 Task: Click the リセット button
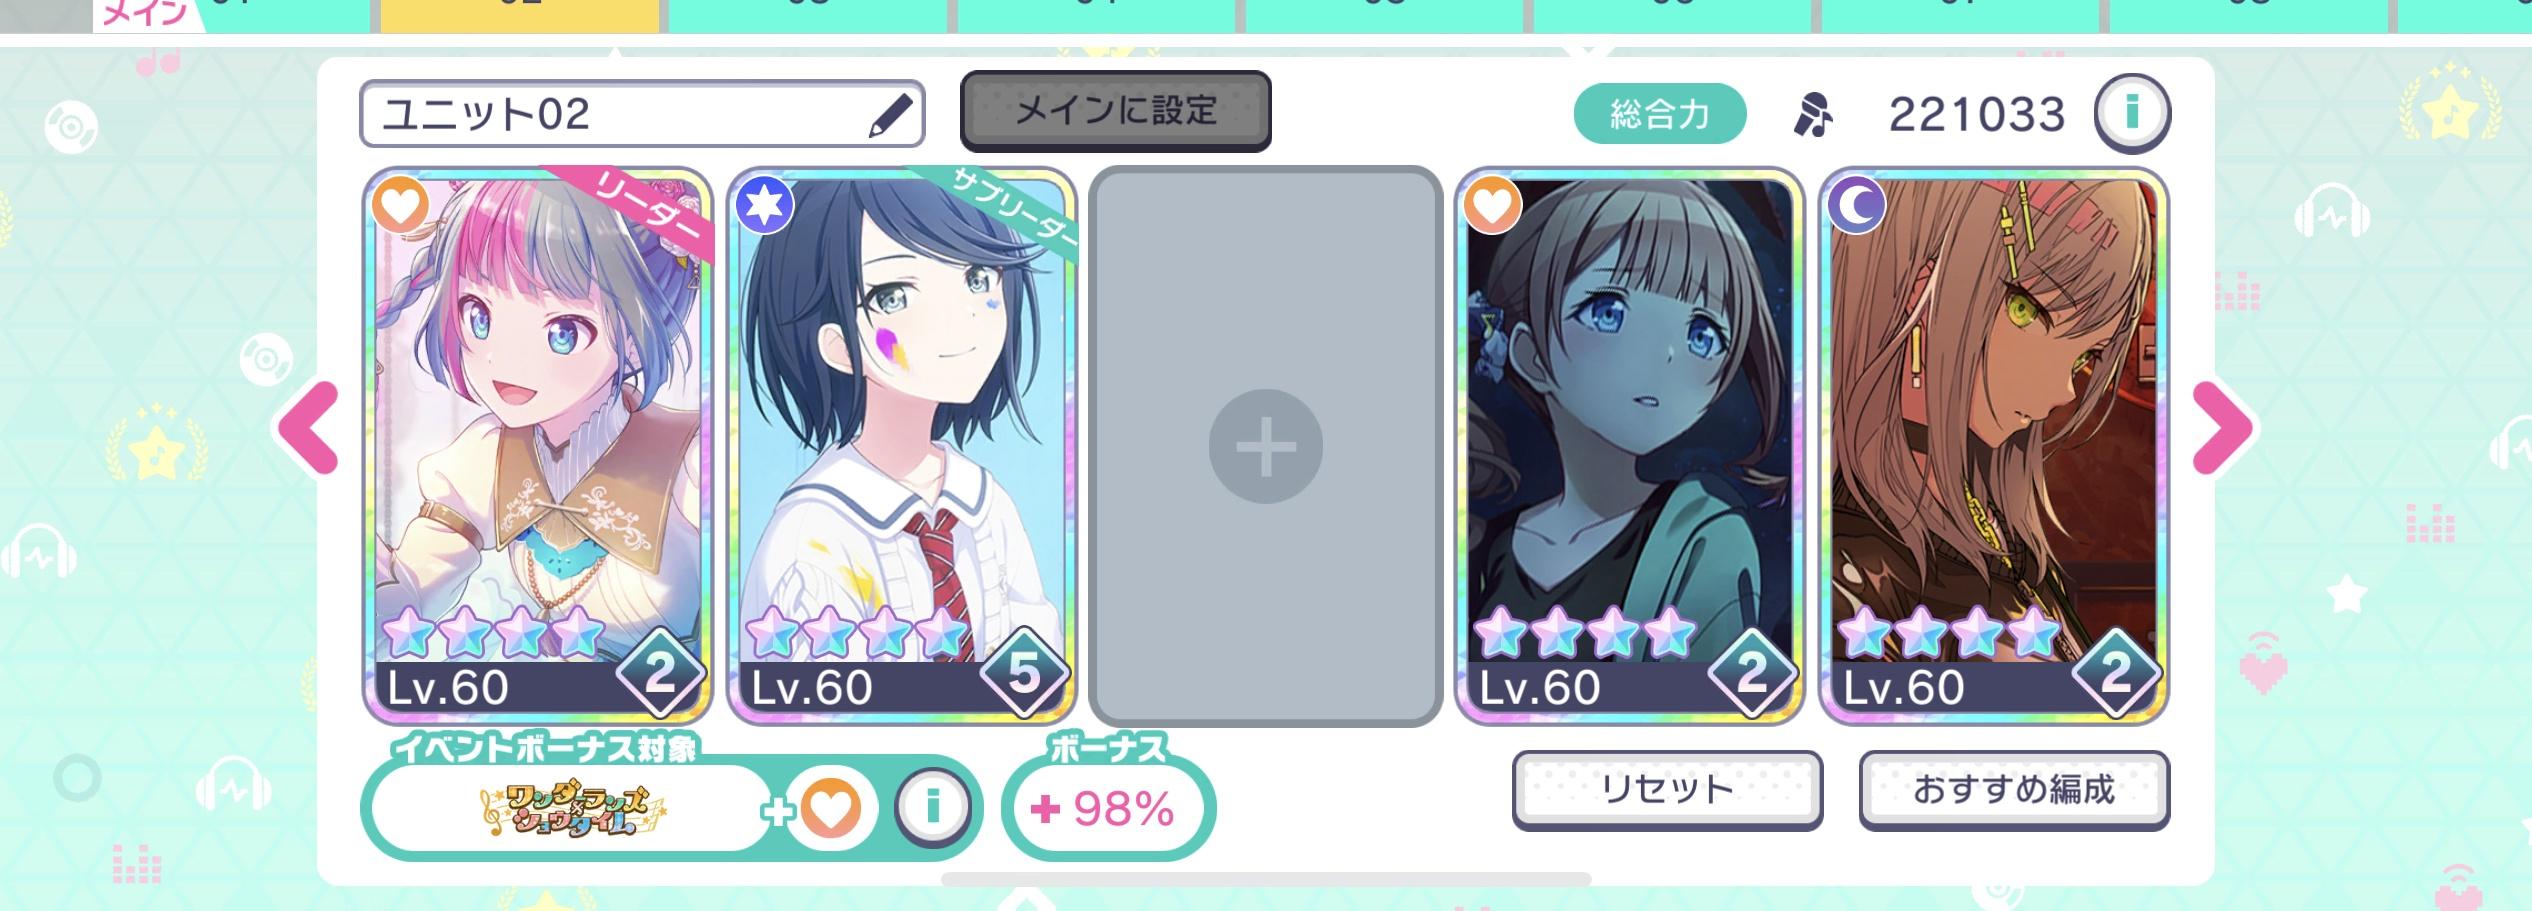pos(1667,789)
